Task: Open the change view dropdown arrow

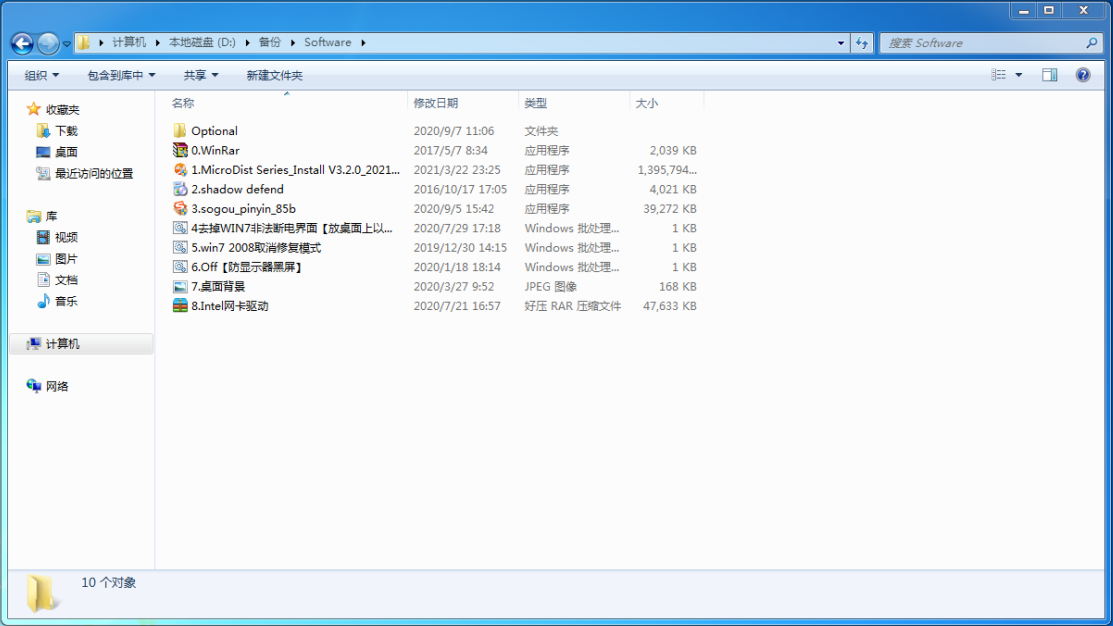Action: 1019,75
